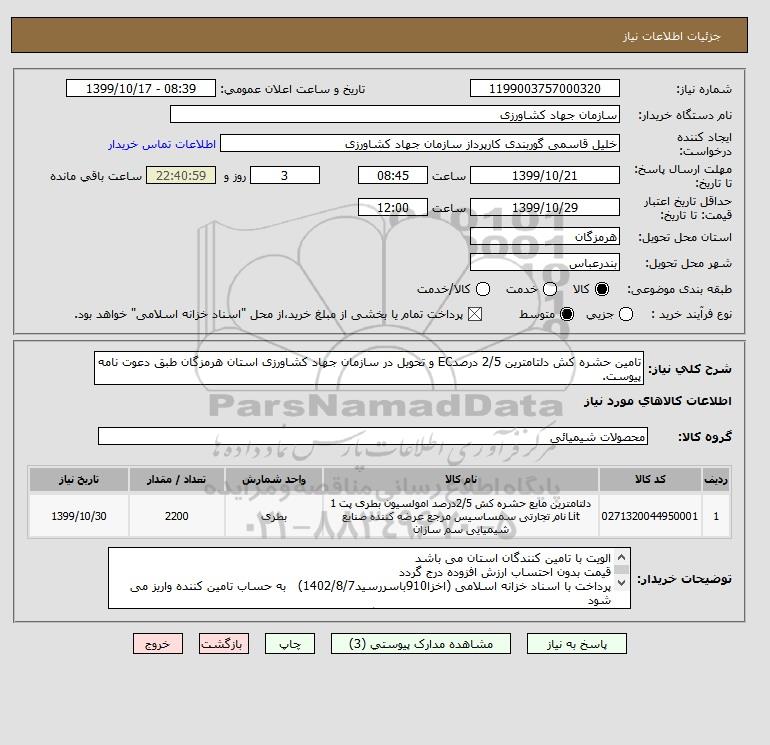Click scroll down arrow in توضیحات خریدار box
This screenshot has width=770, height=745.
click(621, 583)
